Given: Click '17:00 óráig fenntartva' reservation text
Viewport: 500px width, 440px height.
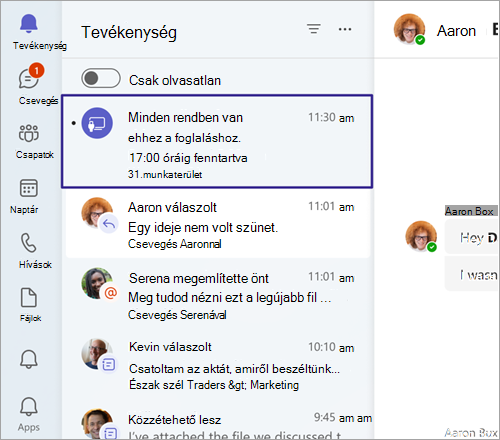Looking at the screenshot, I should pyautogui.click(x=188, y=158).
